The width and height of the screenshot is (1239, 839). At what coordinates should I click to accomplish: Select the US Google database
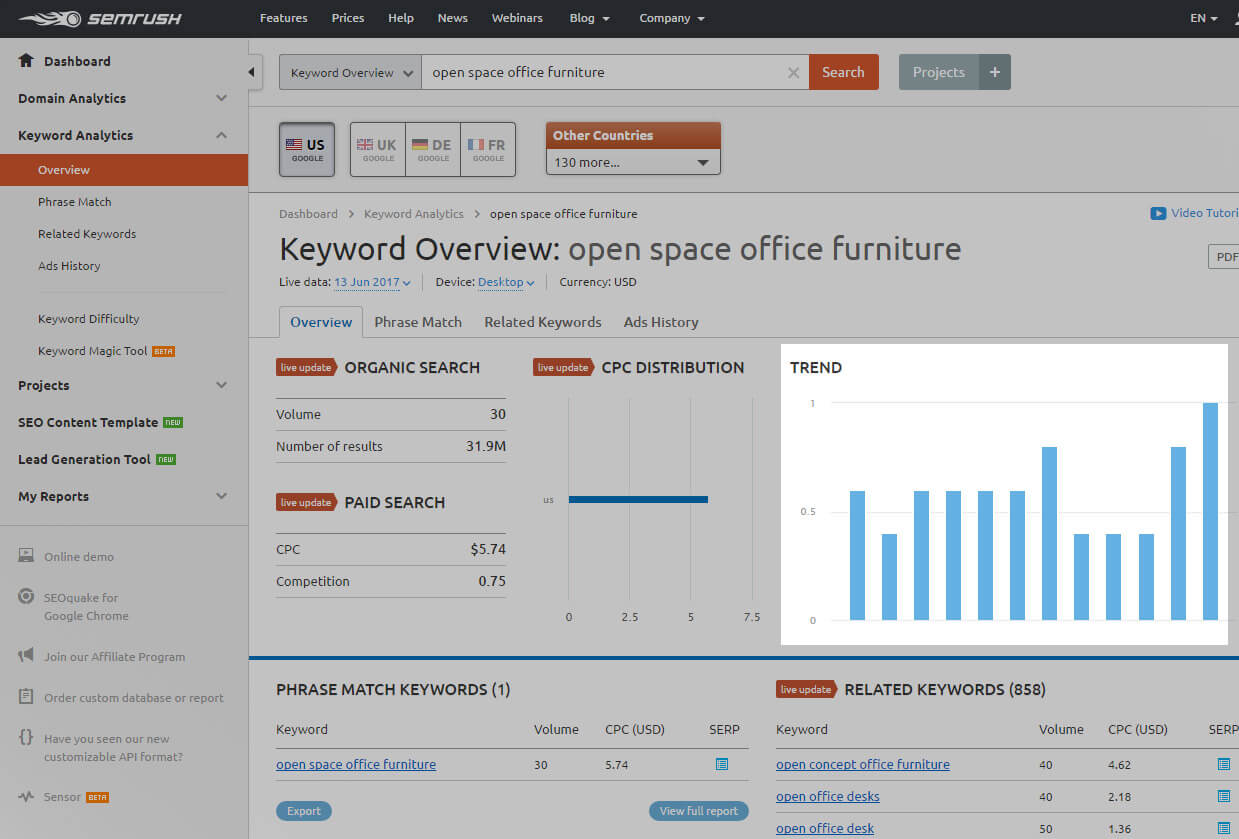tap(307, 150)
